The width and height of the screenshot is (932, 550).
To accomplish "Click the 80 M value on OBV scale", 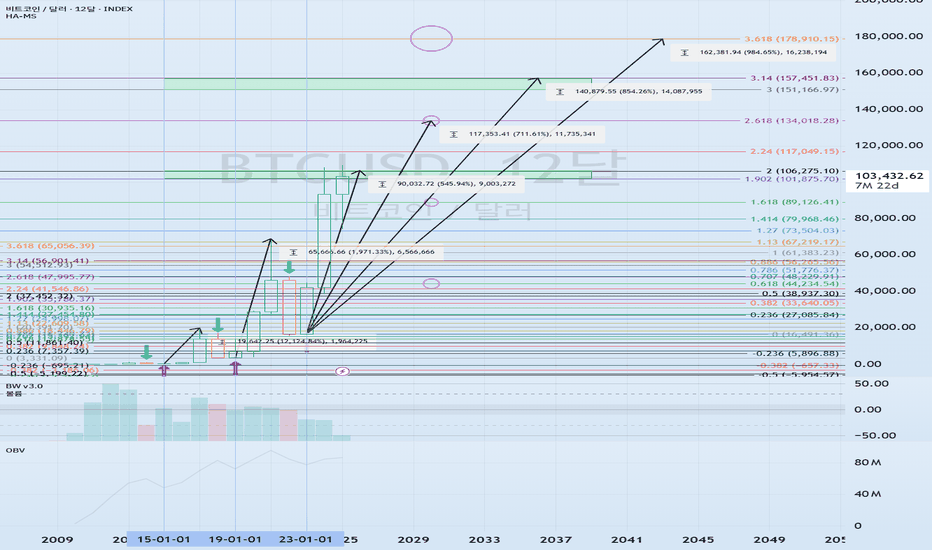I will [868, 462].
